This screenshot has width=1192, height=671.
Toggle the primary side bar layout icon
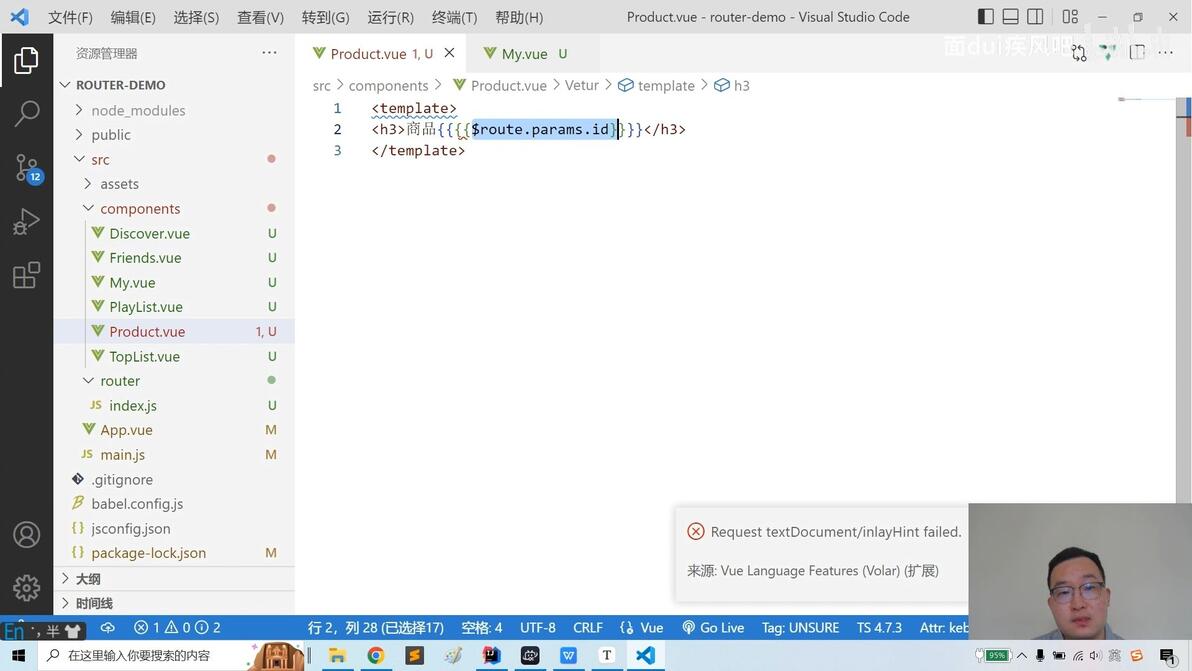click(985, 17)
